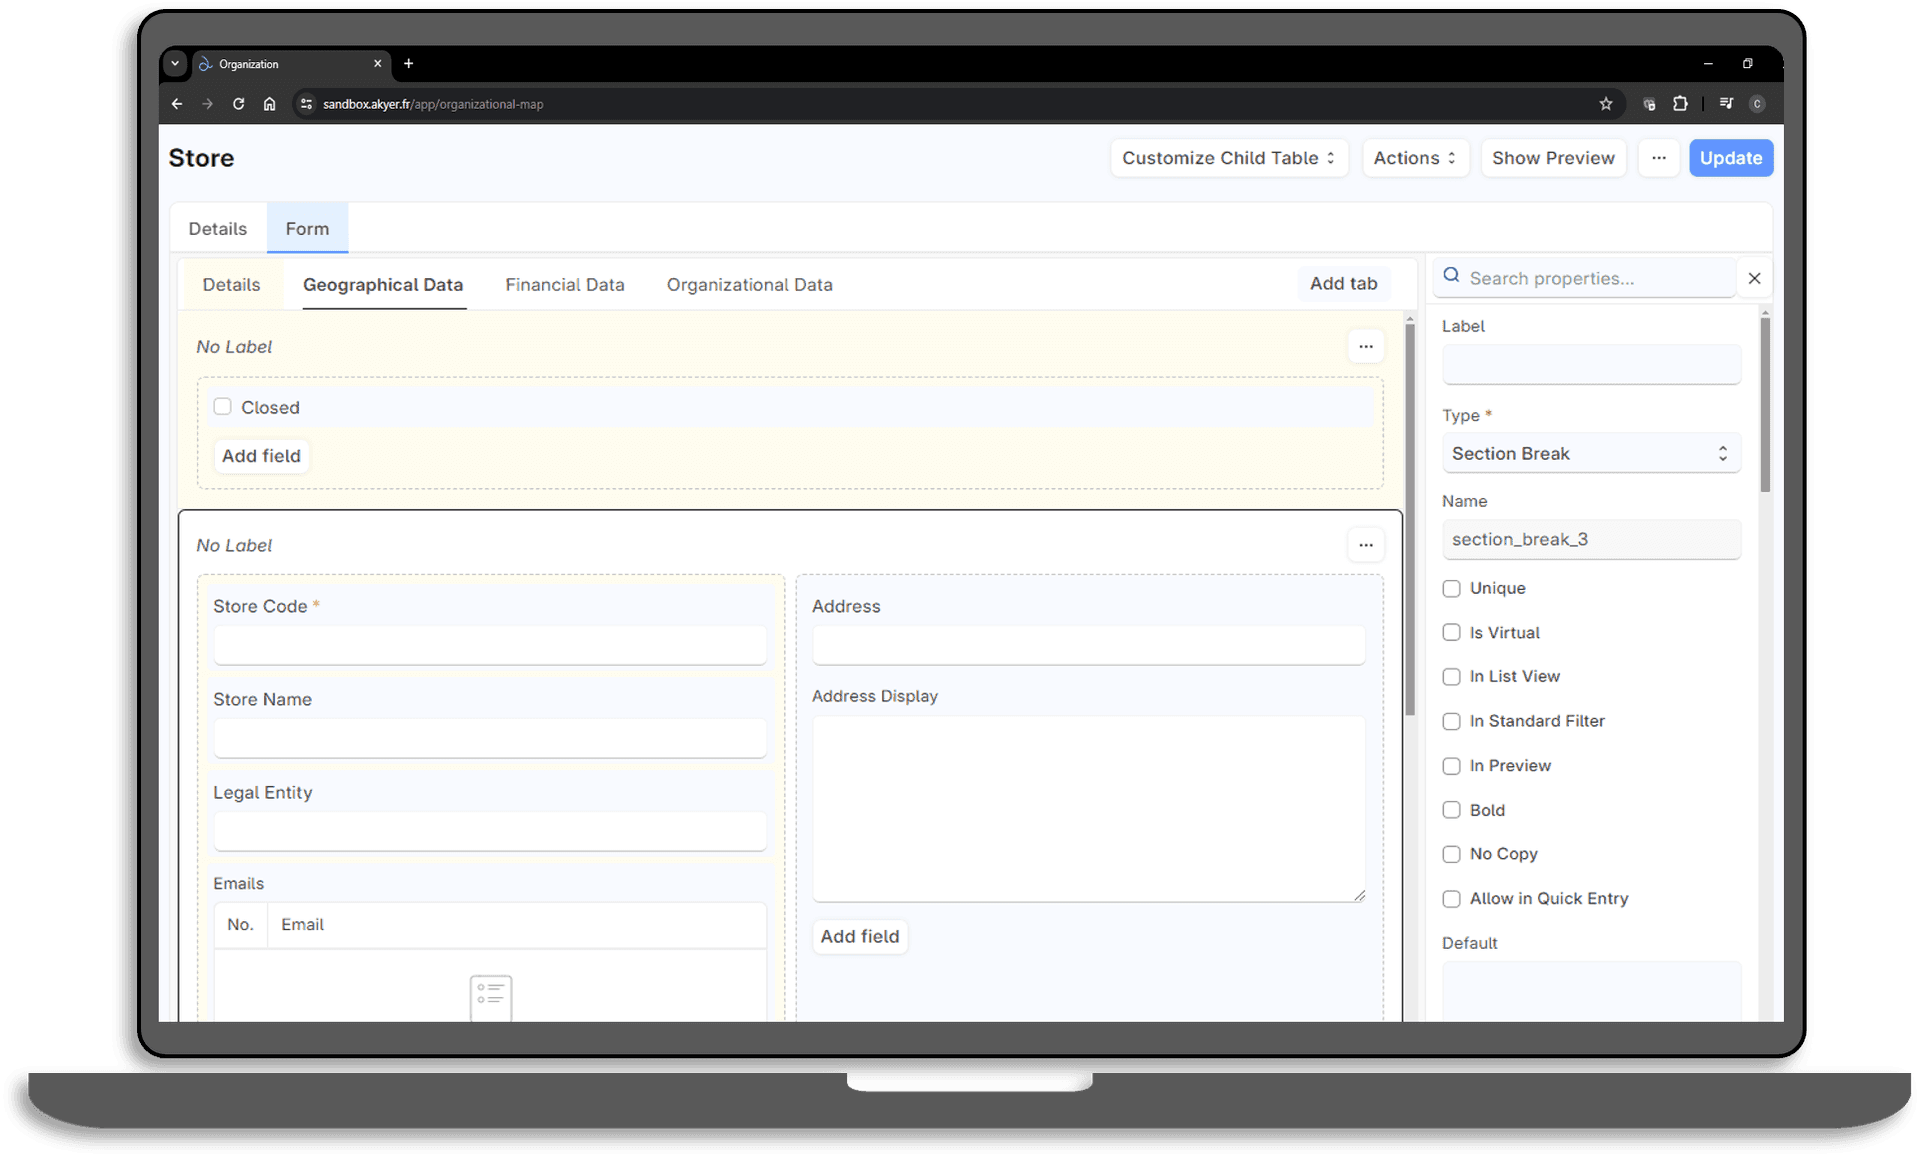This screenshot has height=1157, width=1920.
Task: Tick the Closed checkbox
Action: coord(222,407)
